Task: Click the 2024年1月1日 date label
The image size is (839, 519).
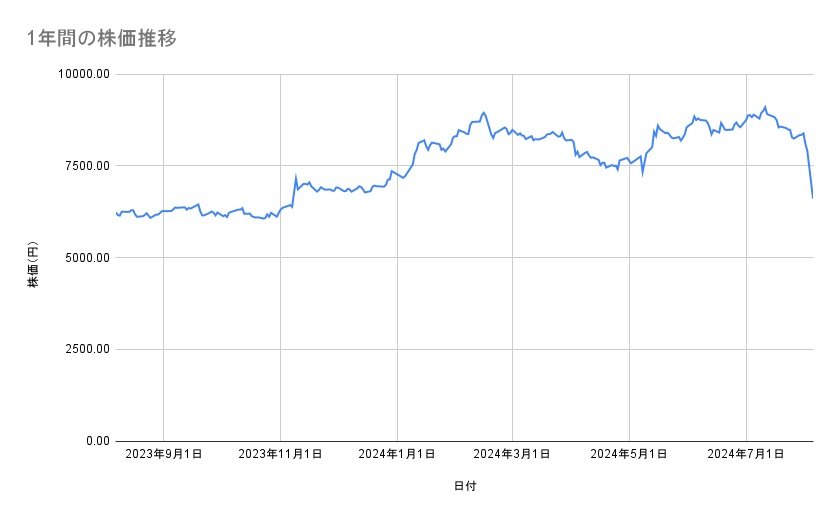Action: [x=397, y=454]
